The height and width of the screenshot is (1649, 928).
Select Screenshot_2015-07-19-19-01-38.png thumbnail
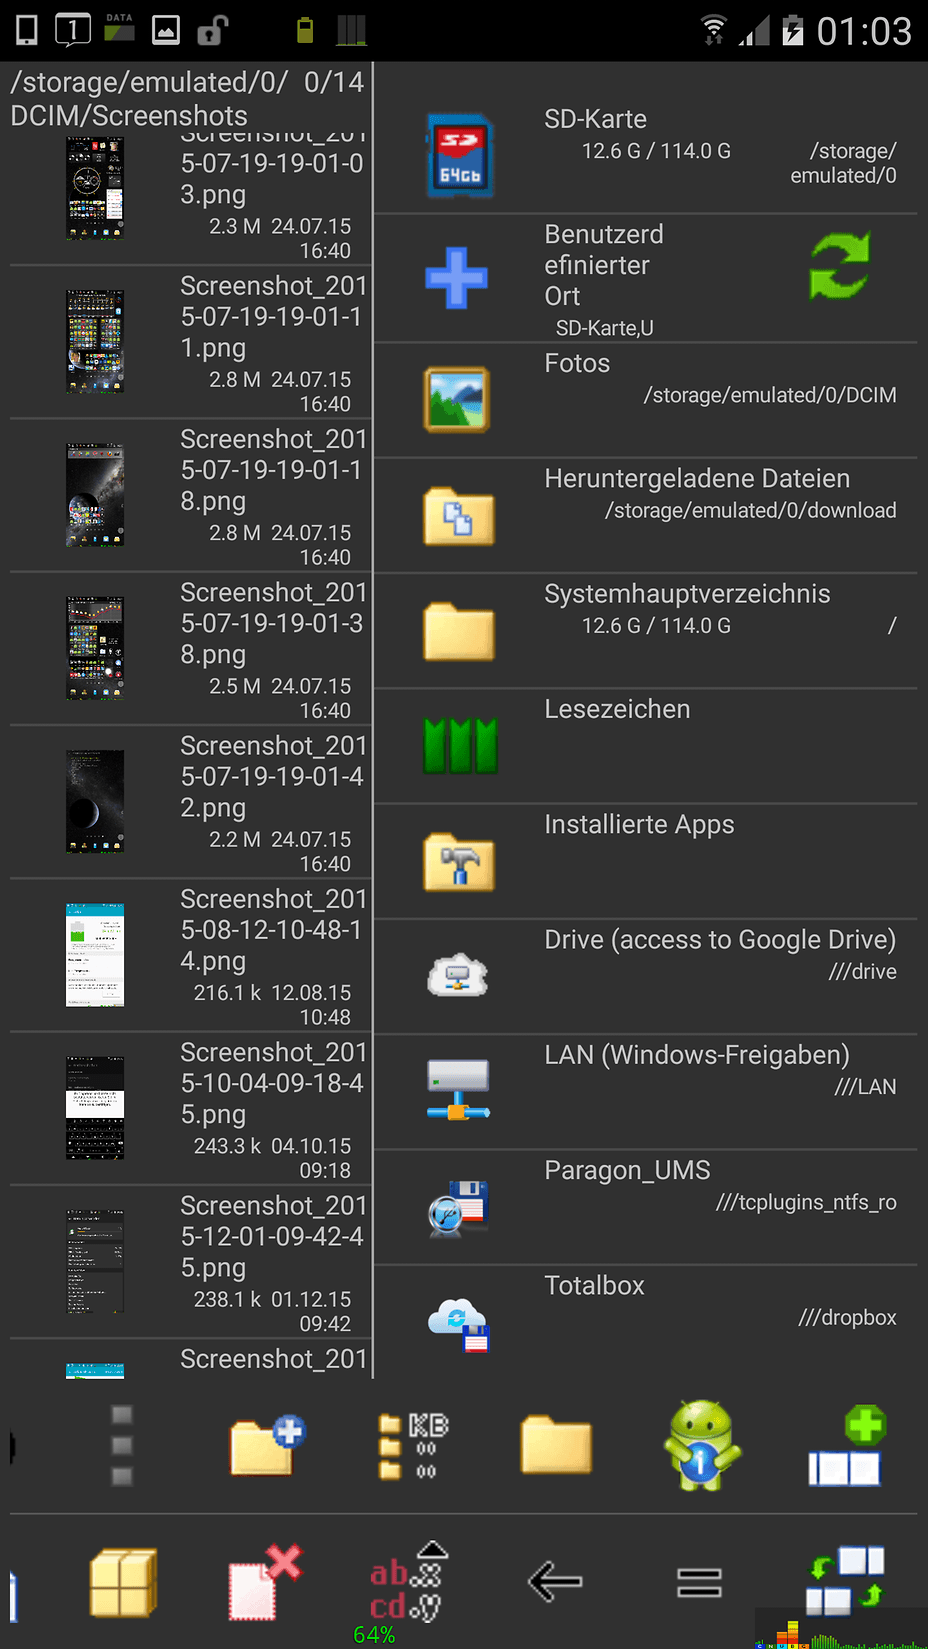tap(95, 648)
